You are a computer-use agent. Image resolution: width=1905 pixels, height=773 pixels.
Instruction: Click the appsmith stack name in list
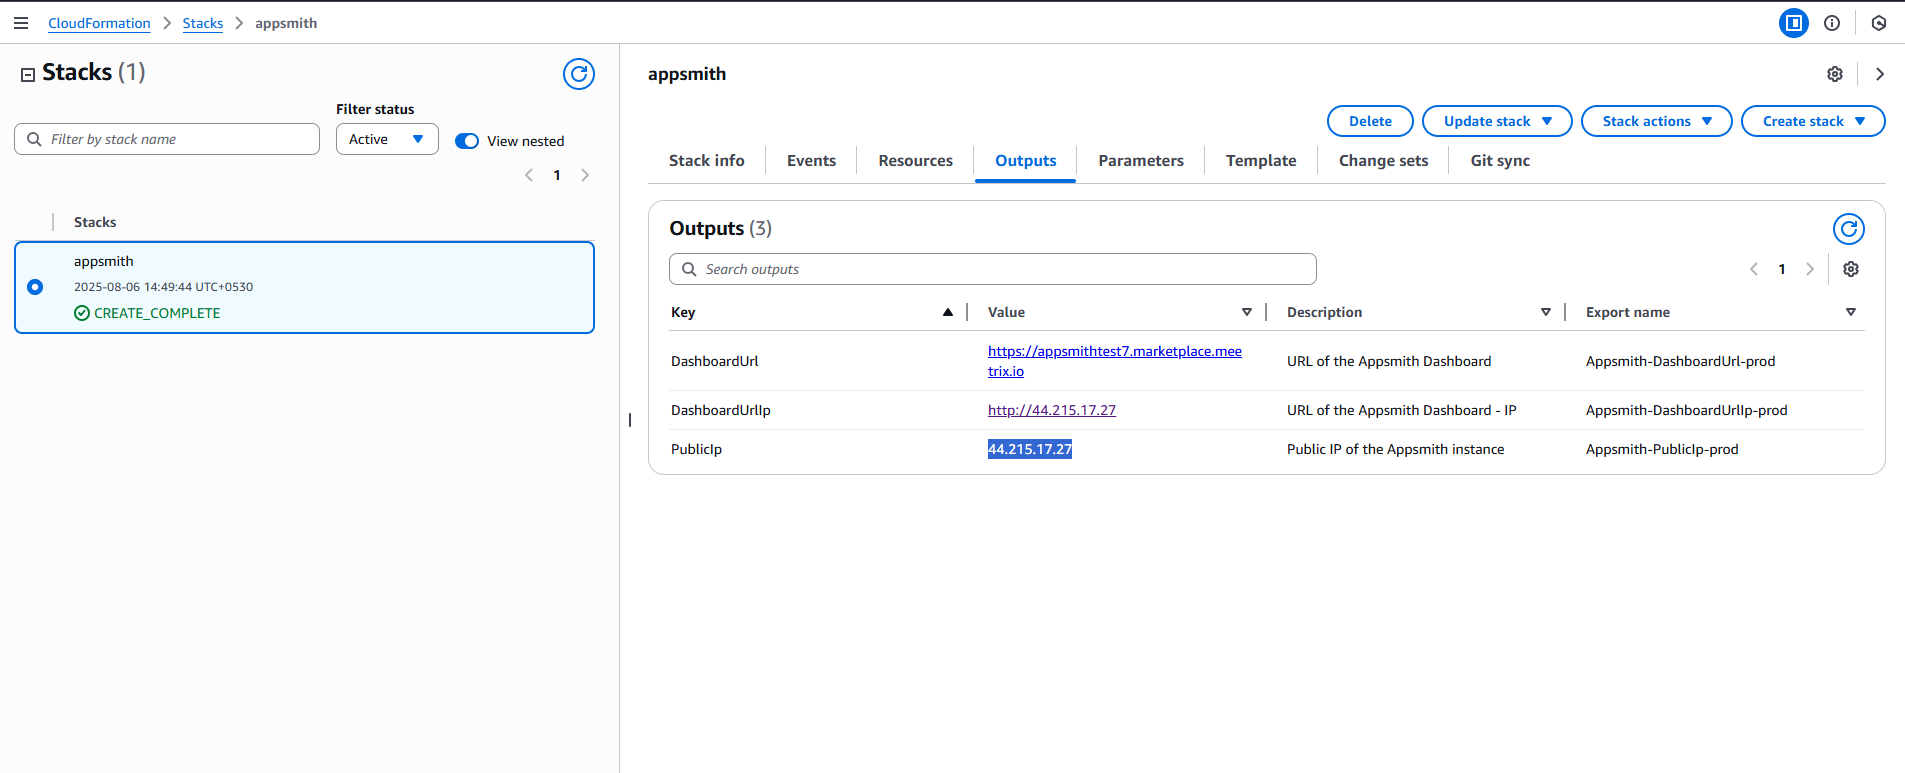[104, 261]
